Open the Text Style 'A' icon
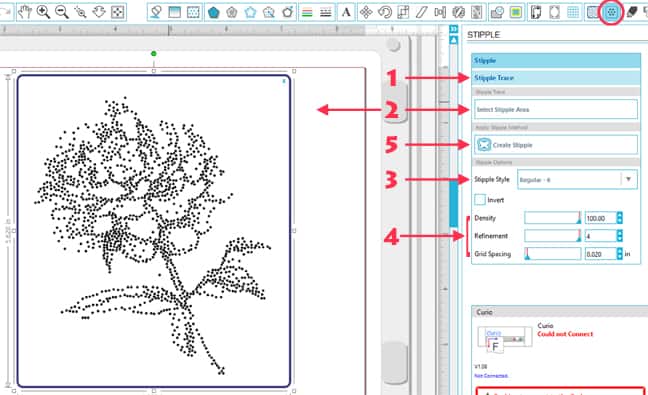648x395 pixels. pyautogui.click(x=346, y=12)
